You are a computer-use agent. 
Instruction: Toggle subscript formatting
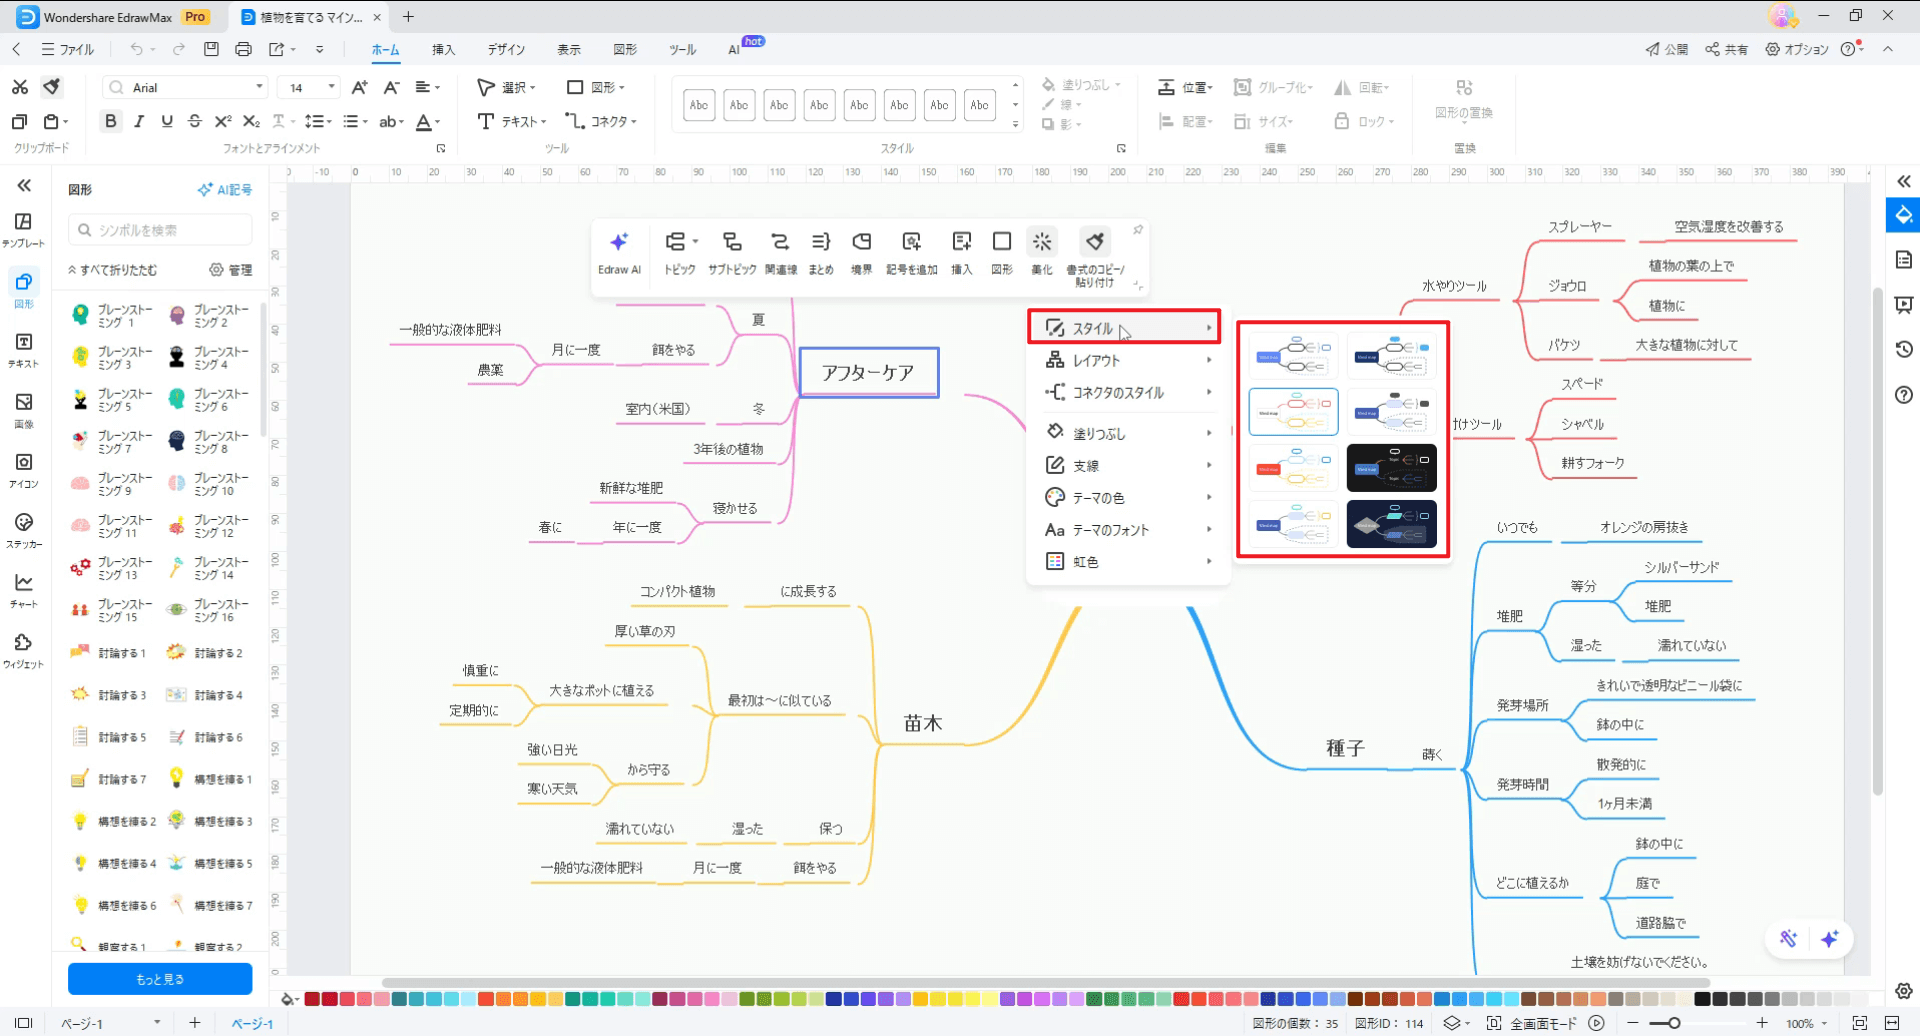pos(251,121)
